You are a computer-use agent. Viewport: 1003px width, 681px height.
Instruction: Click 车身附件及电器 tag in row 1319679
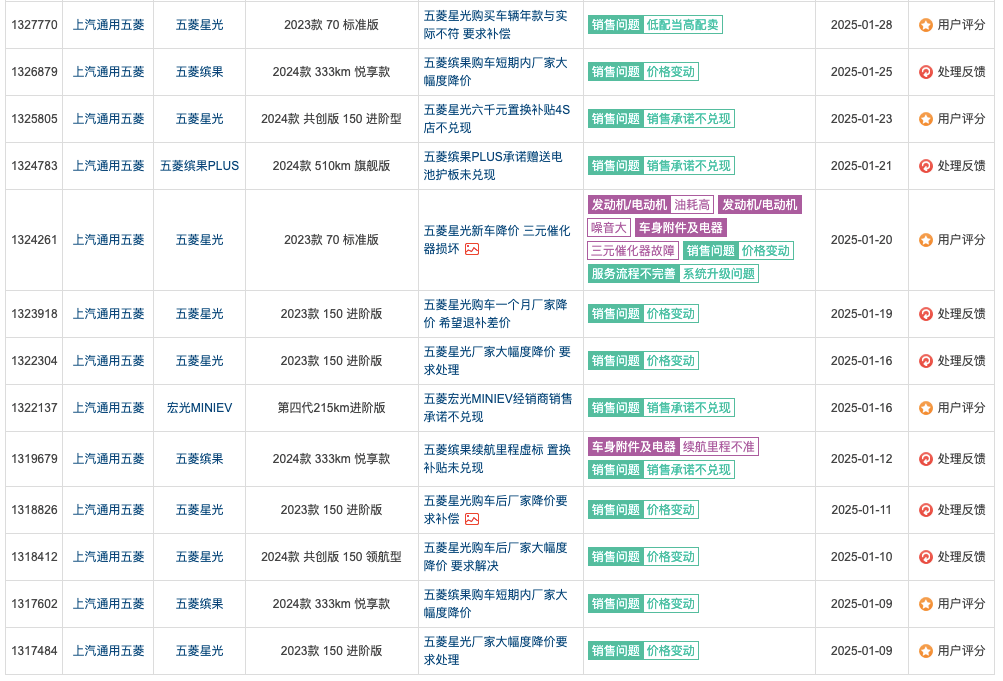[x=633, y=446]
